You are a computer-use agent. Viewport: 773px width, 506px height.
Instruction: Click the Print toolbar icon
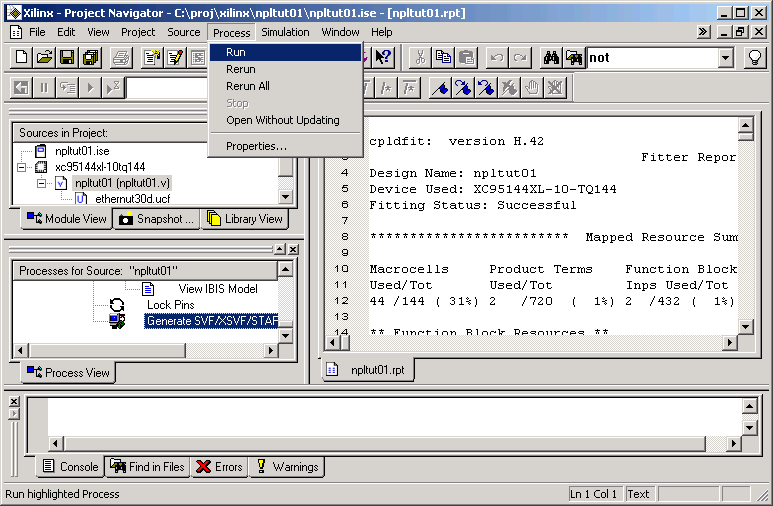121,58
